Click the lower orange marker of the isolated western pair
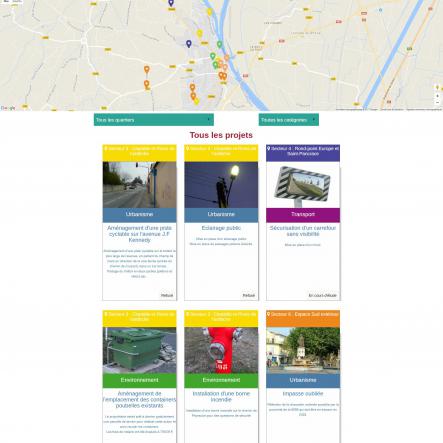 pos(147,84)
